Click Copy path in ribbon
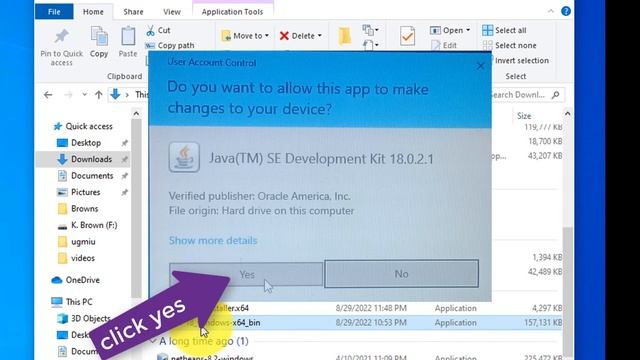 (x=171, y=45)
